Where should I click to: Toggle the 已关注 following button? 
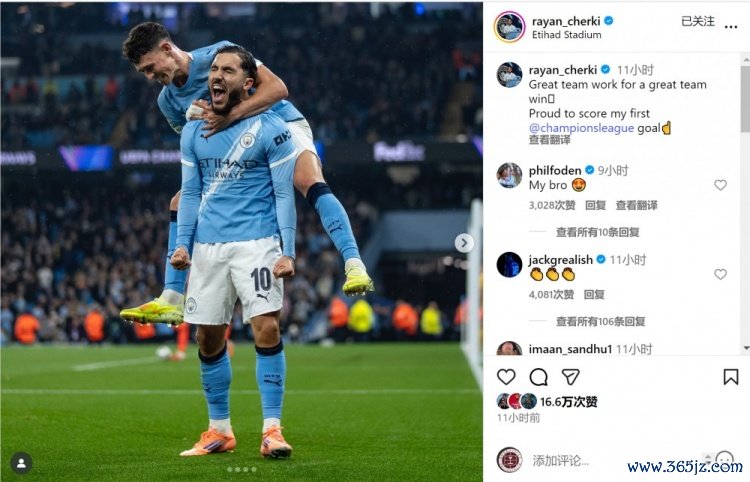point(698,21)
